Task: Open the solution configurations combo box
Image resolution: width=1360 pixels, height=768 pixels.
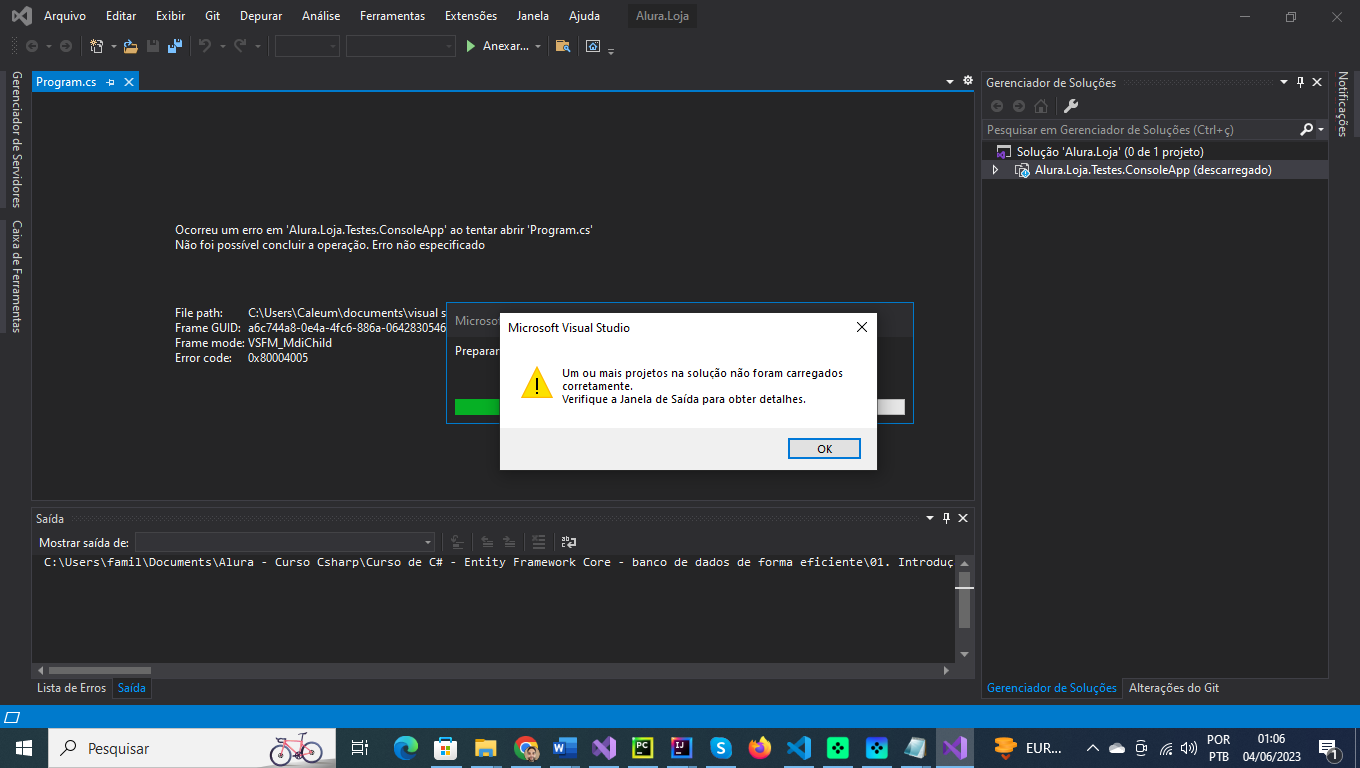Action: (307, 46)
